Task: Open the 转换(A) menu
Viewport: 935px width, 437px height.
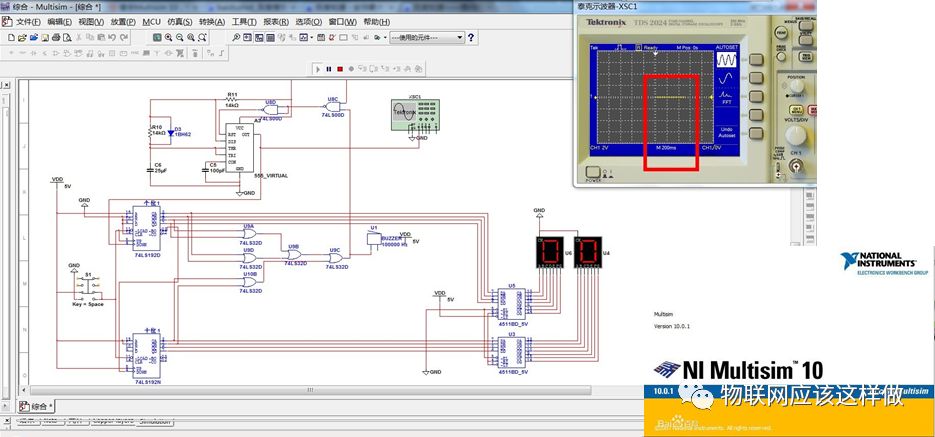Action: [212, 22]
